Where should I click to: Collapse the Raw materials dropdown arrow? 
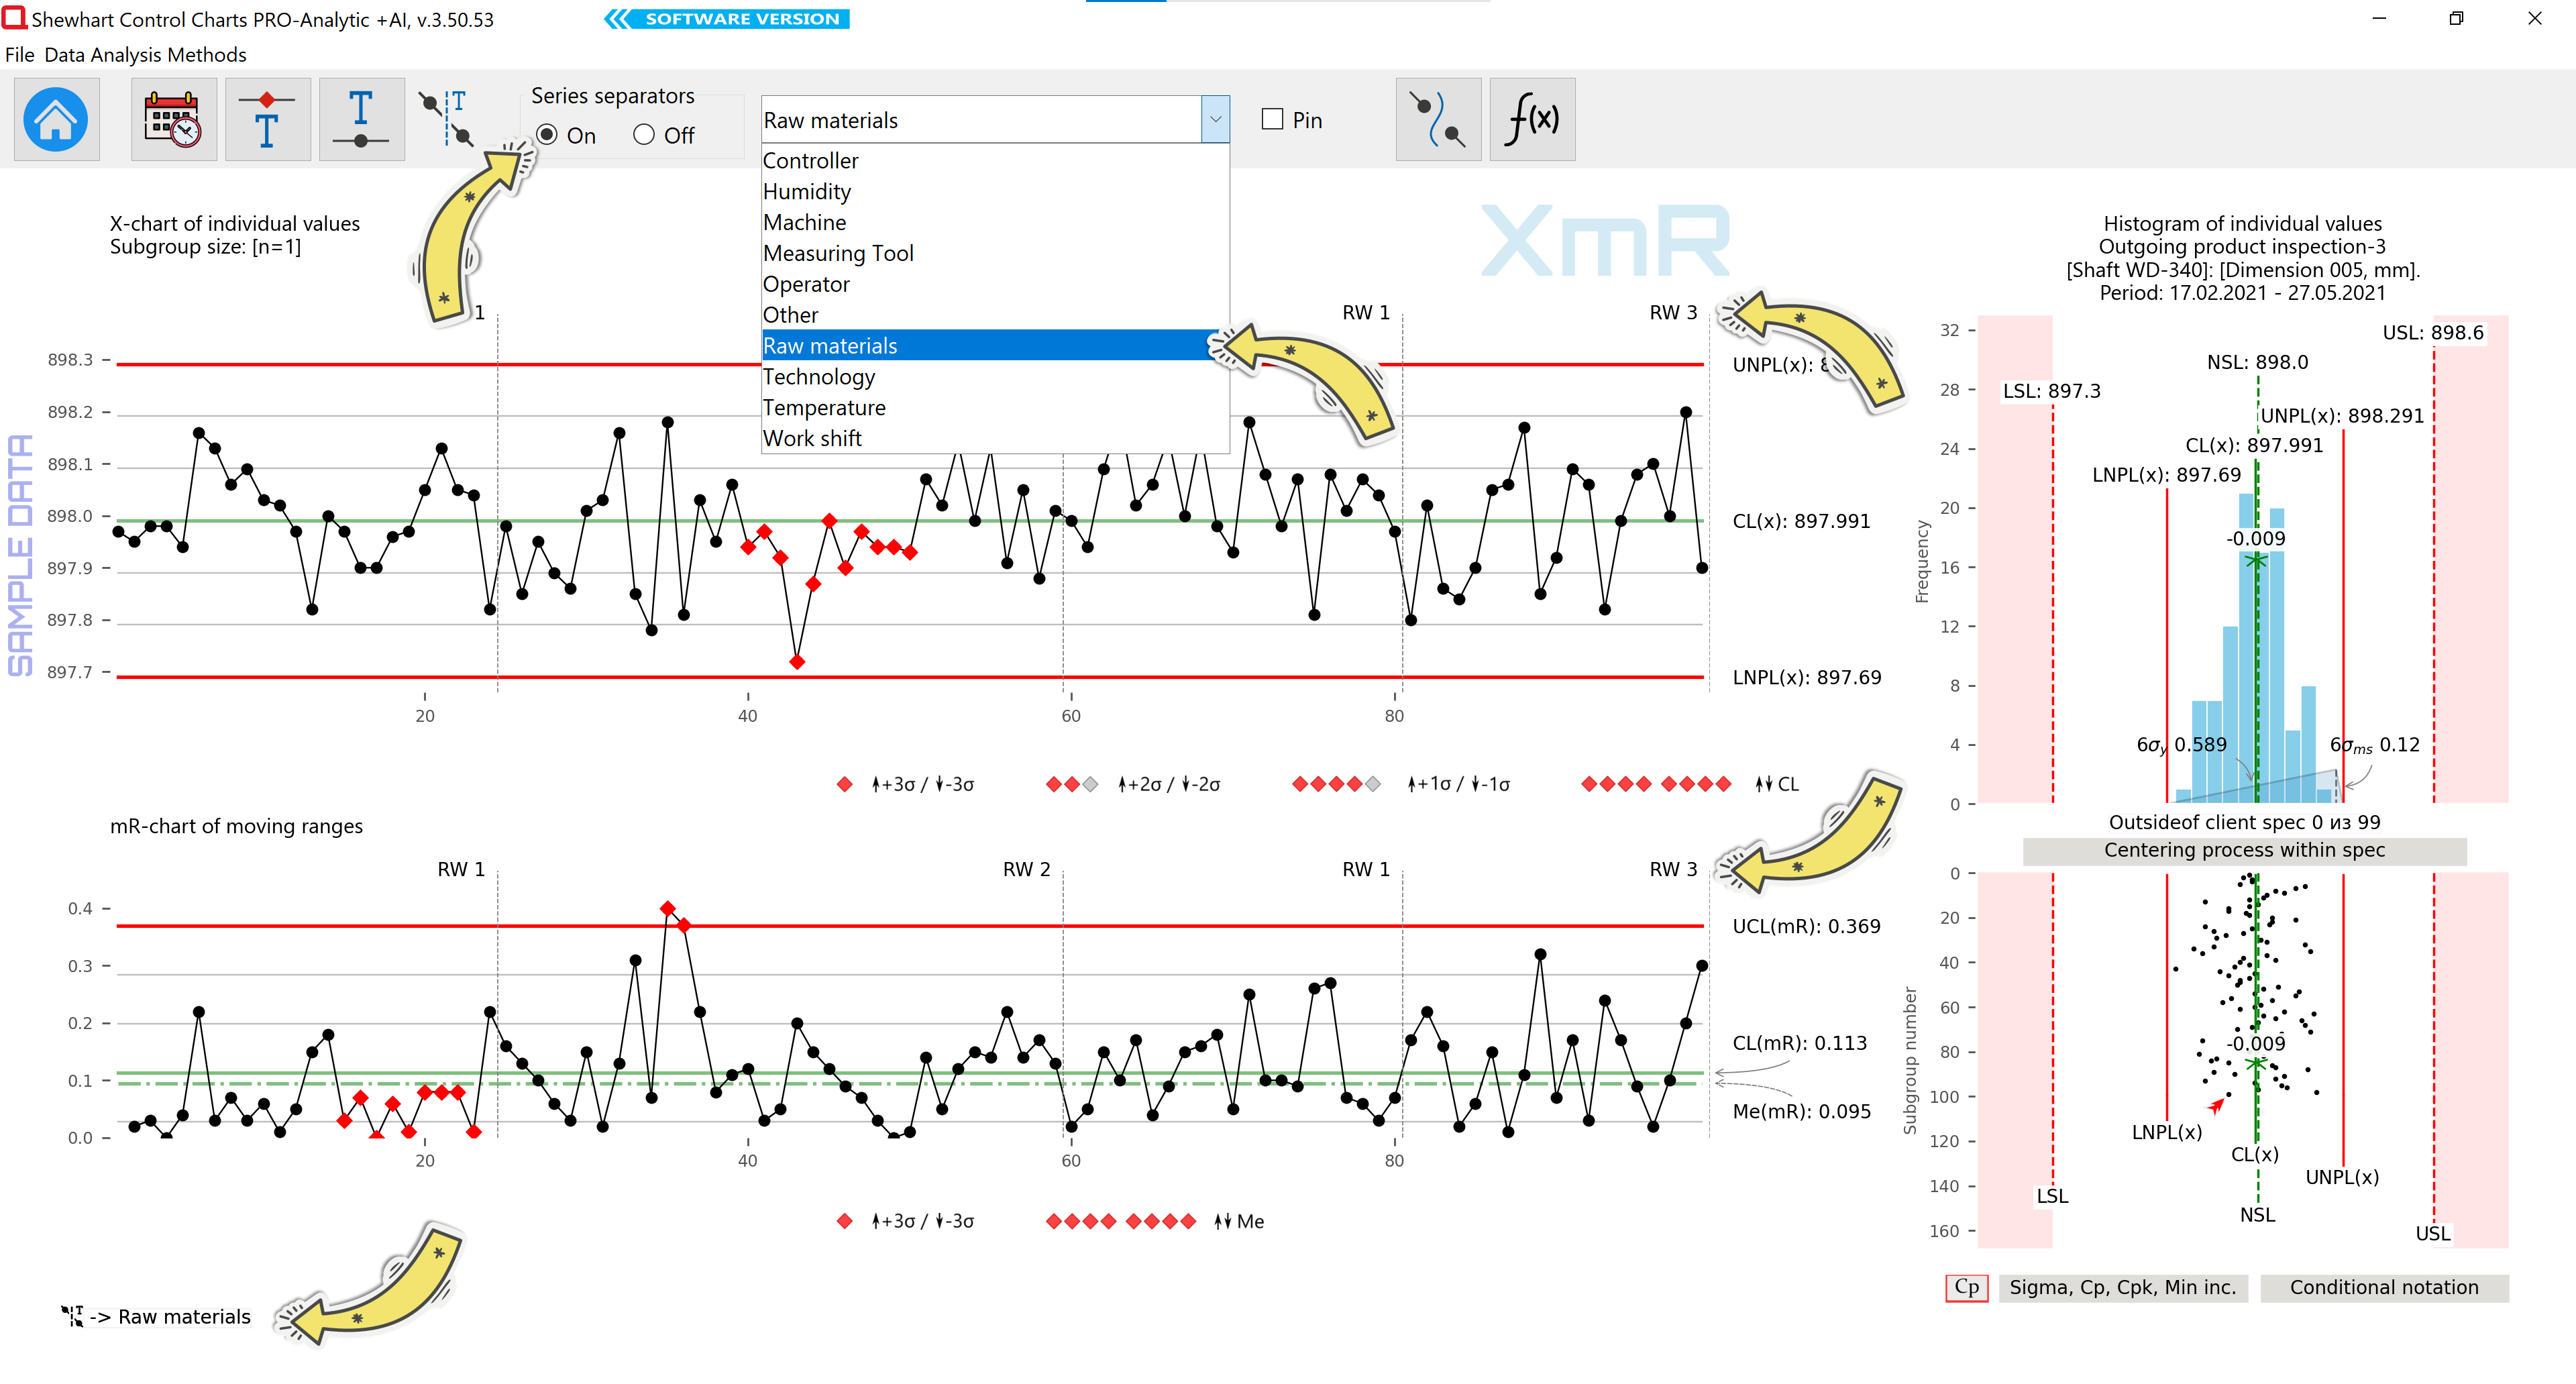[x=1215, y=120]
